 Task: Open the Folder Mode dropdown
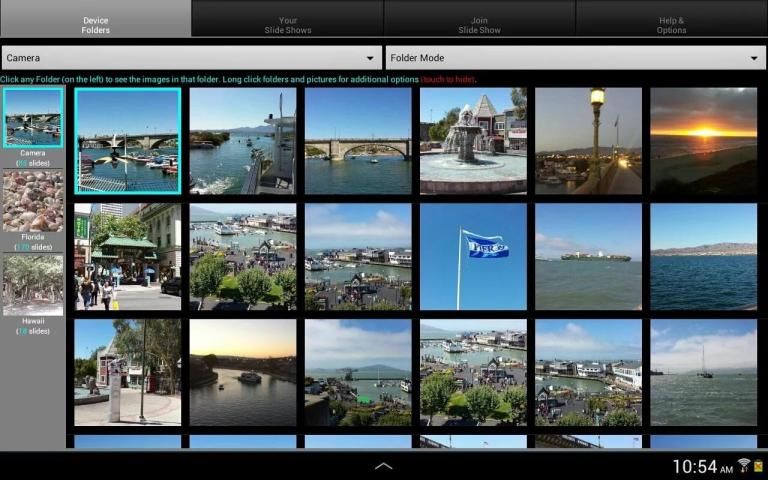click(x=575, y=58)
